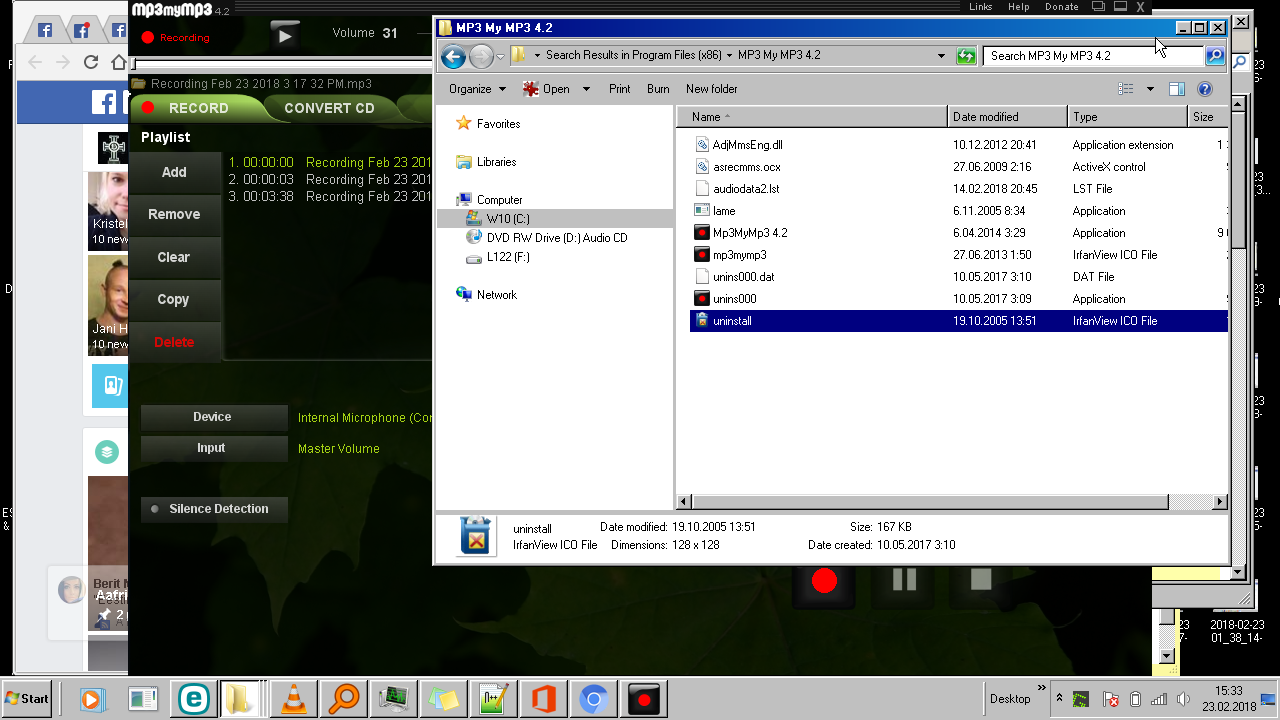Click the red record button in the player
This screenshot has width=1280, height=720.
[824, 581]
